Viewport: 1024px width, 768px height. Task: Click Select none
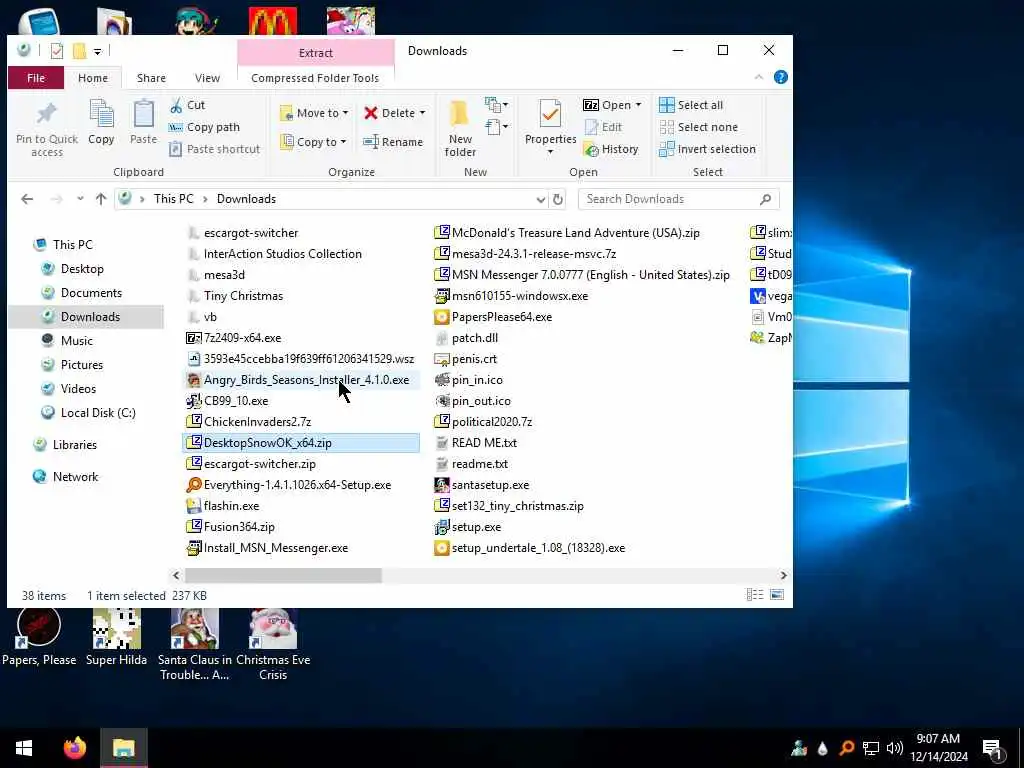click(x=698, y=127)
